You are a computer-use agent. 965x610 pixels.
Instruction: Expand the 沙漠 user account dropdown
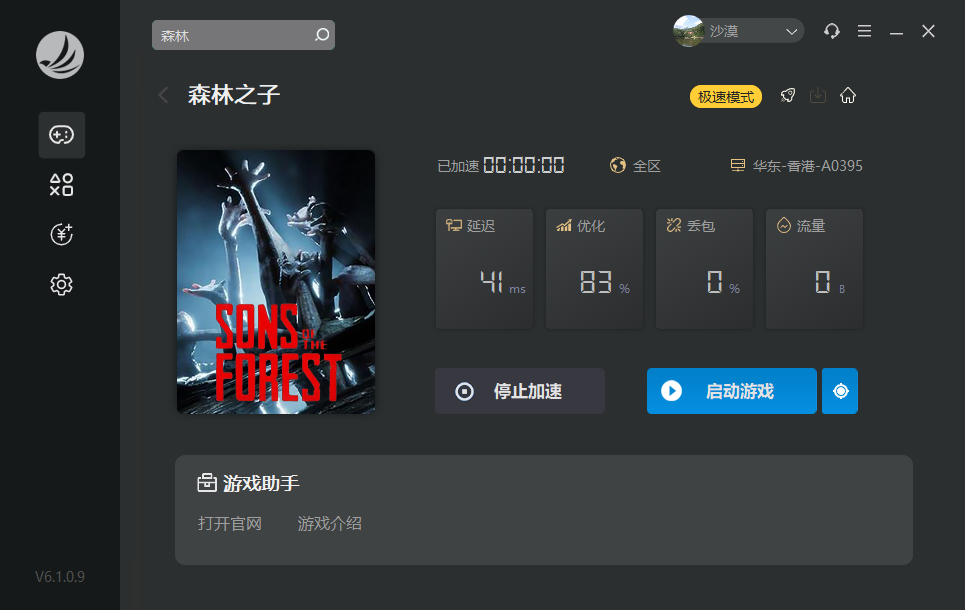pyautogui.click(x=739, y=31)
